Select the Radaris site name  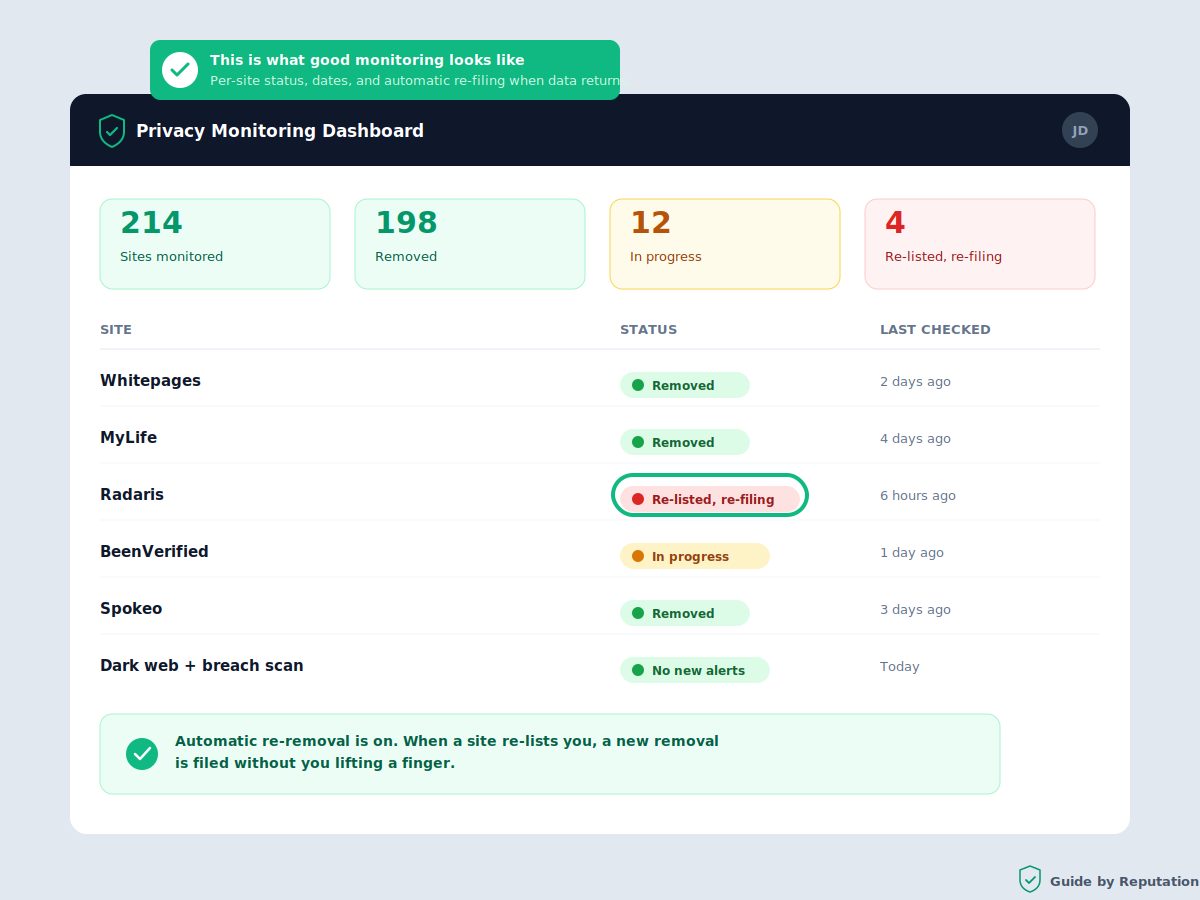[x=132, y=495]
